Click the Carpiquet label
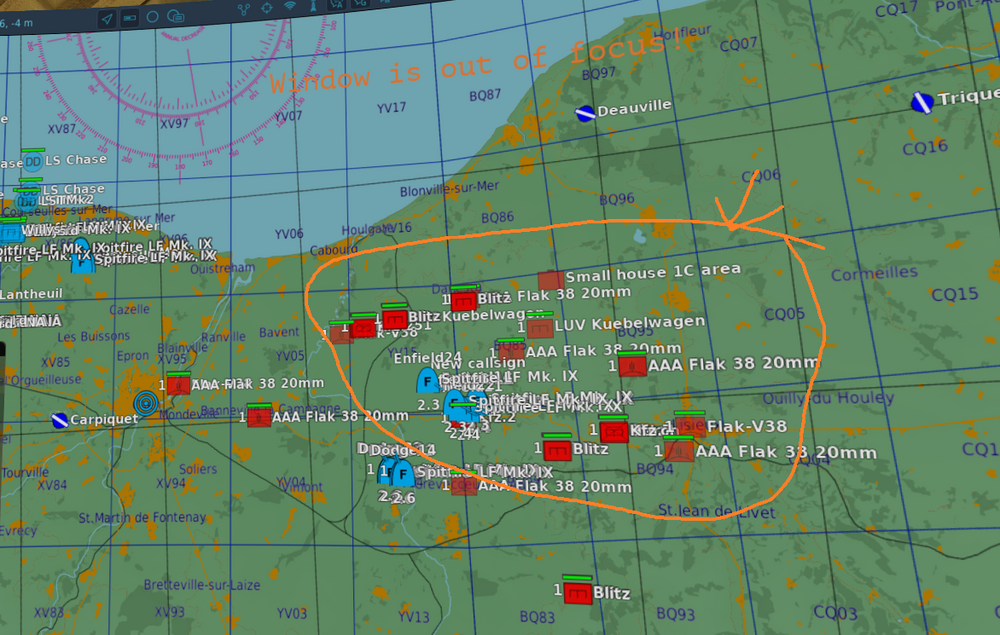This screenshot has width=1000, height=635. coord(104,420)
